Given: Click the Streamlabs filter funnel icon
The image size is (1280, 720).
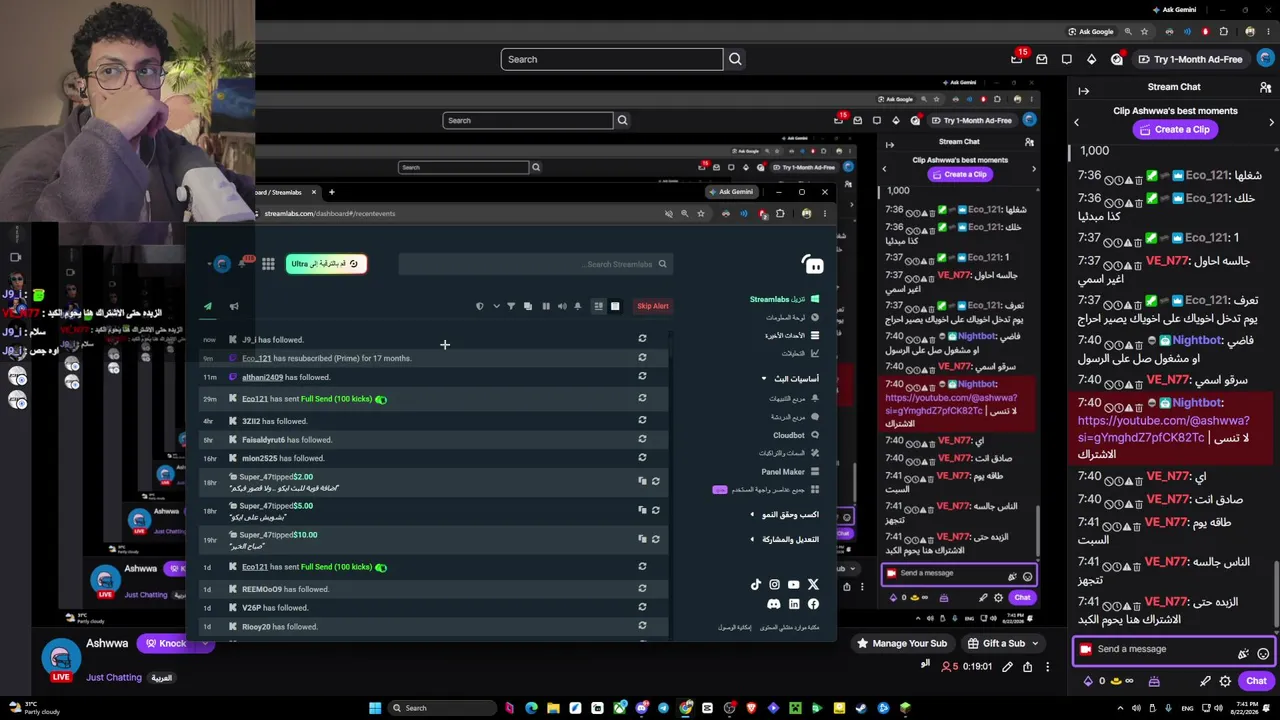Looking at the screenshot, I should [x=511, y=306].
